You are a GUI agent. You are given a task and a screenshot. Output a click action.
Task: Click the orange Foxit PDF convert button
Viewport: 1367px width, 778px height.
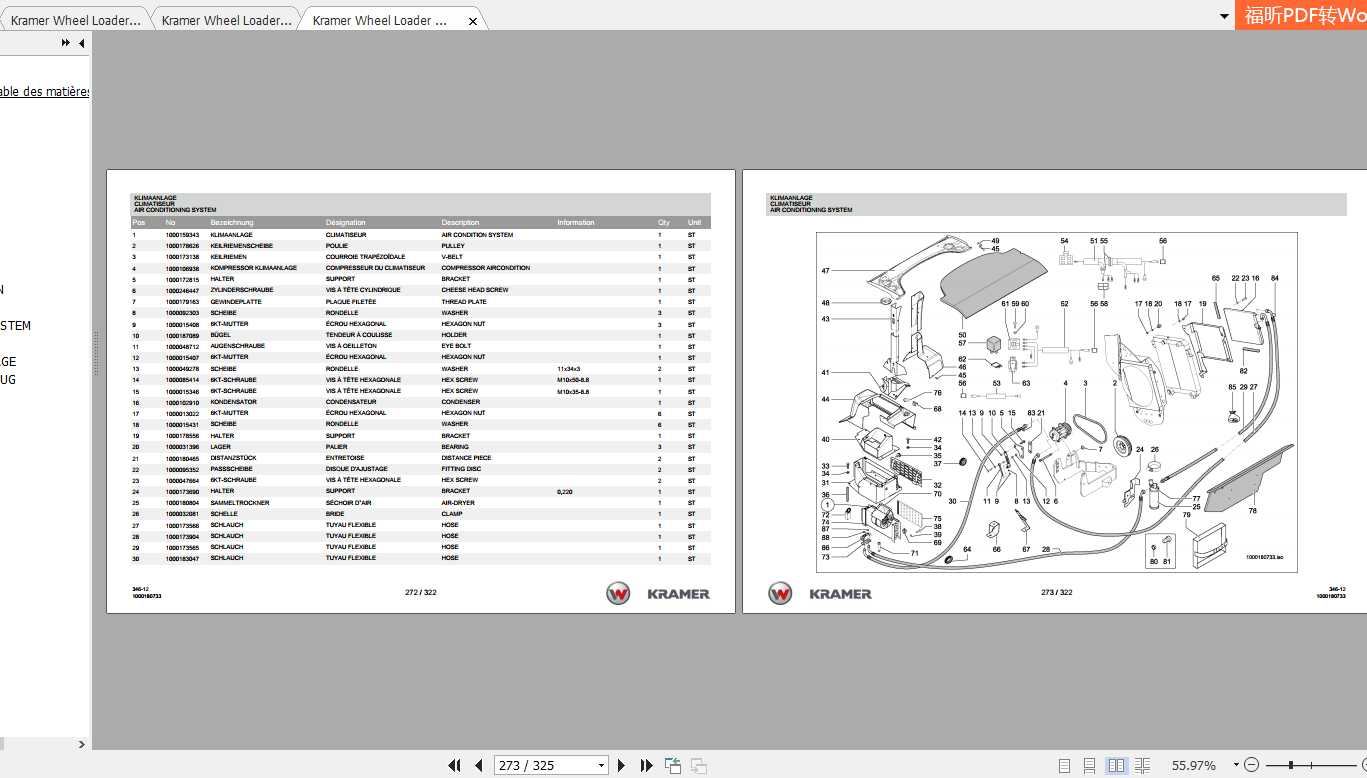1302,16
